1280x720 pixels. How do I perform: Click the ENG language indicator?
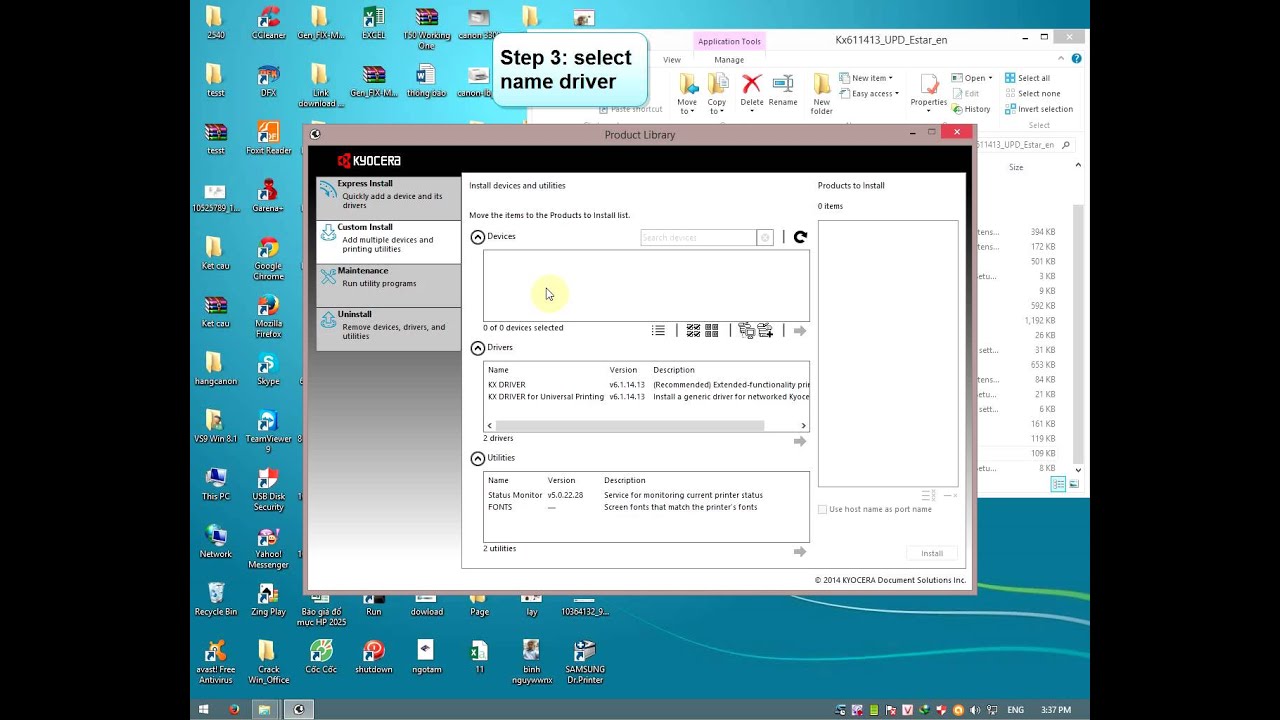point(1016,710)
